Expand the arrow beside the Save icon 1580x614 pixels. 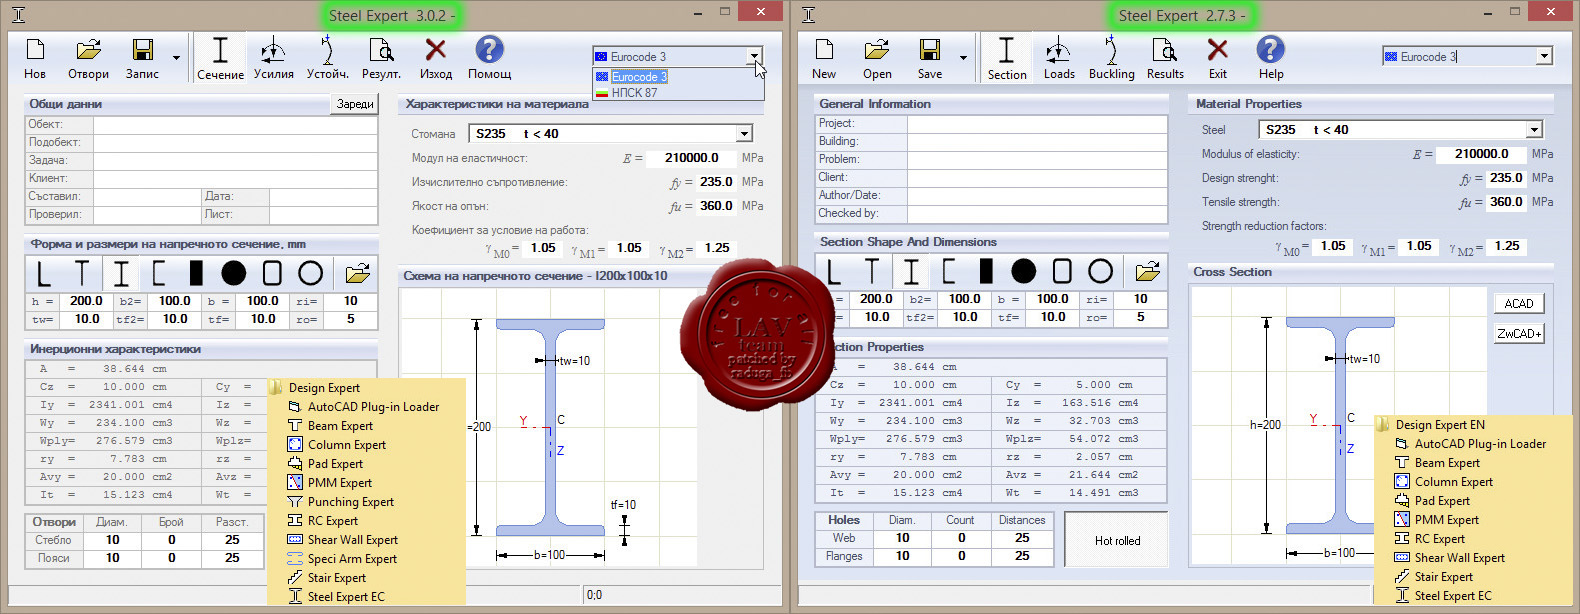click(x=963, y=58)
